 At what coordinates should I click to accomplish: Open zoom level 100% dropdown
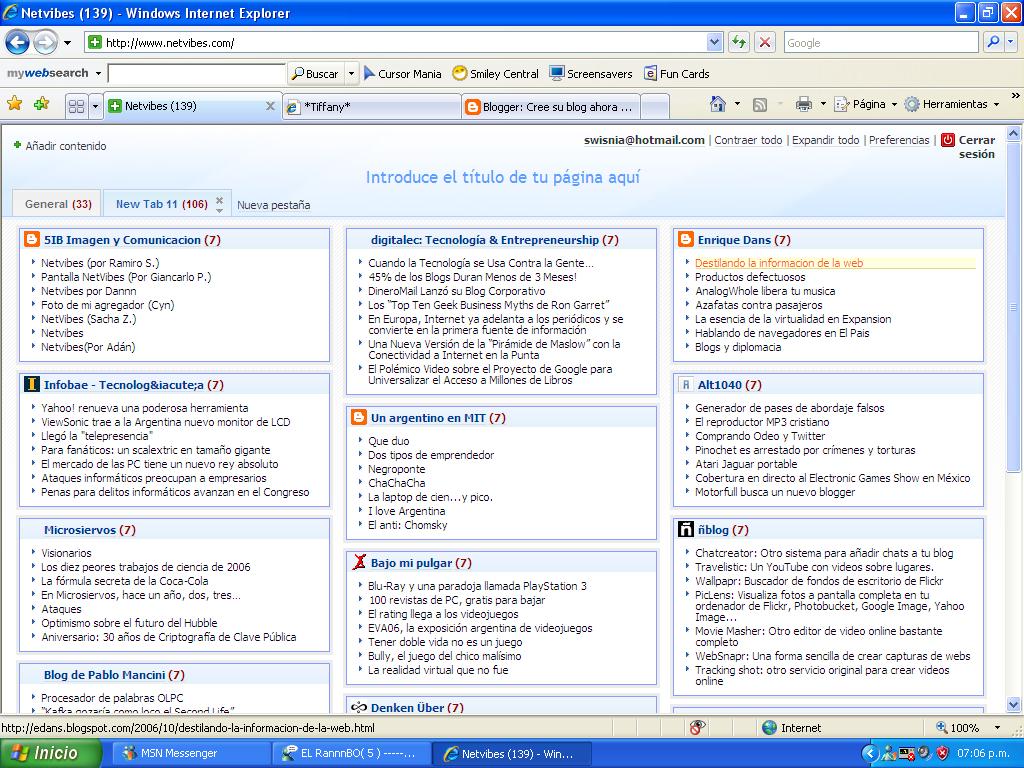997,728
